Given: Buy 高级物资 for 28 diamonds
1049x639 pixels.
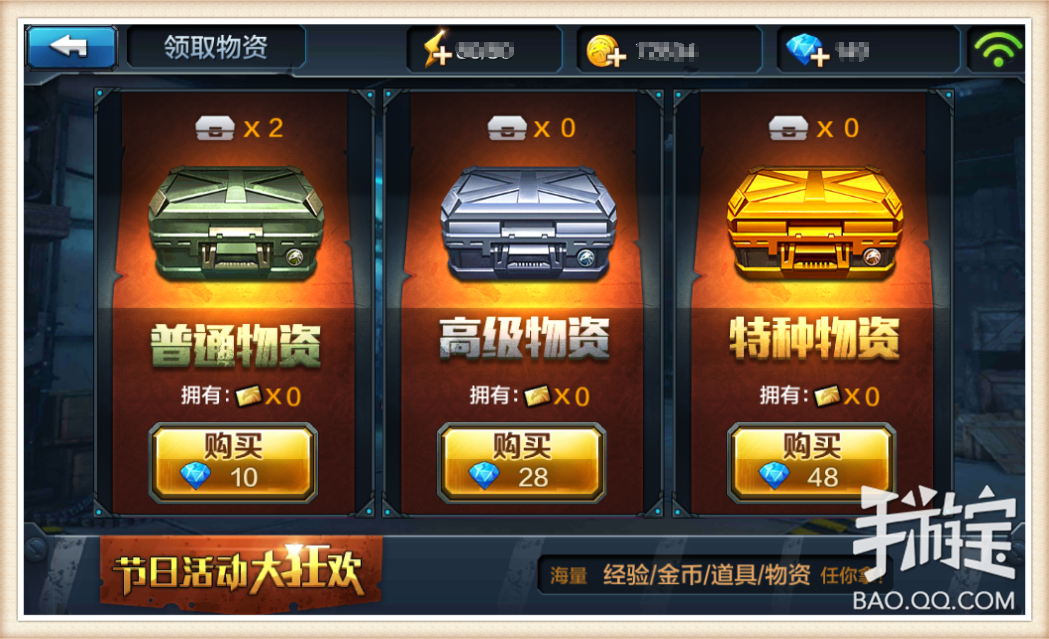Looking at the screenshot, I should click(x=522, y=463).
